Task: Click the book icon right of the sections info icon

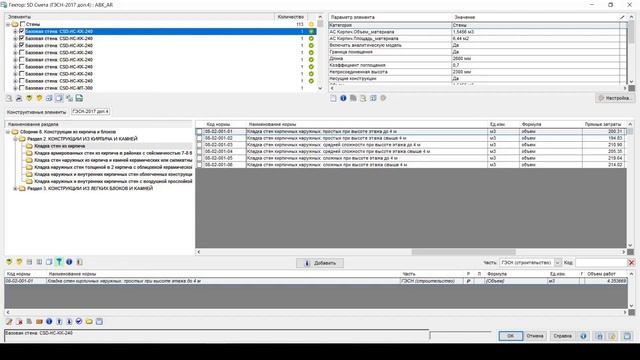Action: pyautogui.click(x=79, y=262)
